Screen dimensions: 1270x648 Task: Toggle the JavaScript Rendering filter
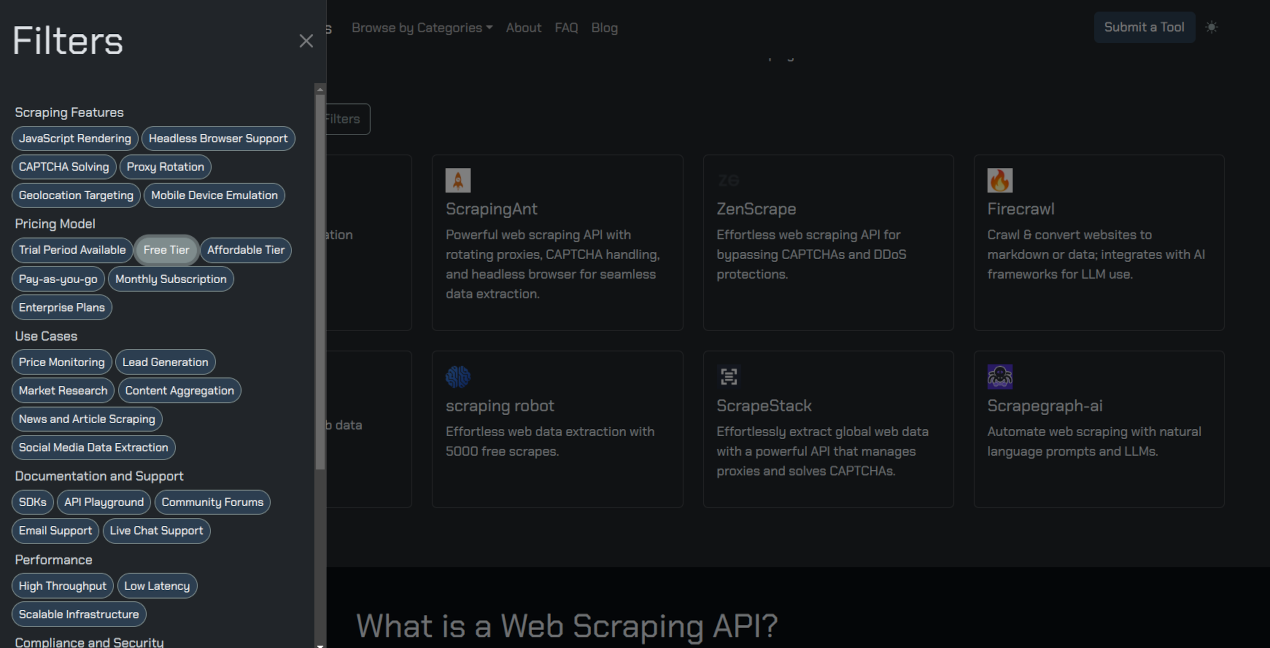75,139
